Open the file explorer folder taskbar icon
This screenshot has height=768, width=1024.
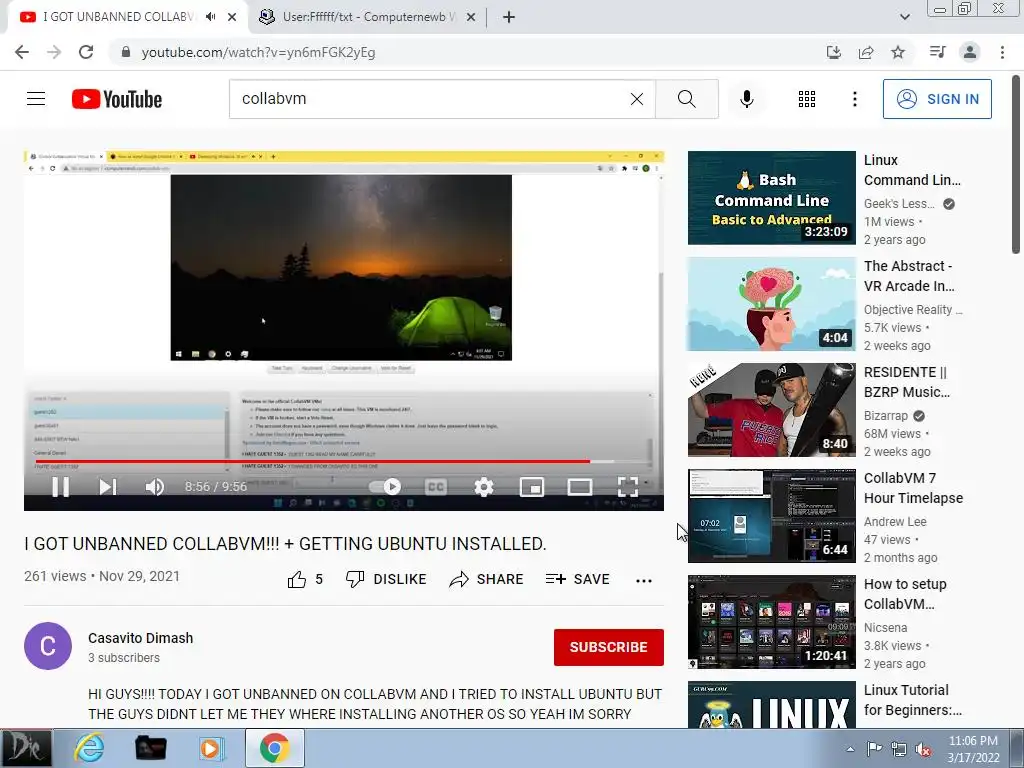[x=150, y=748]
